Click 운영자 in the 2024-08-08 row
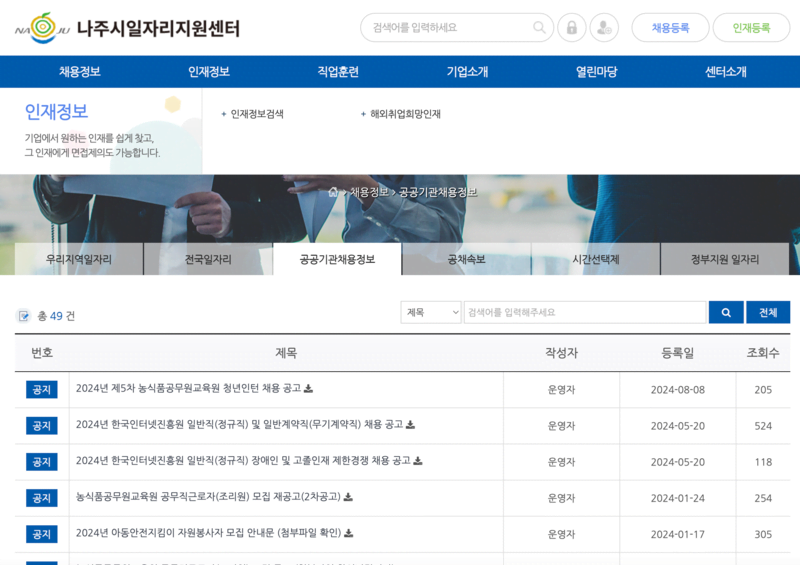 (x=561, y=390)
